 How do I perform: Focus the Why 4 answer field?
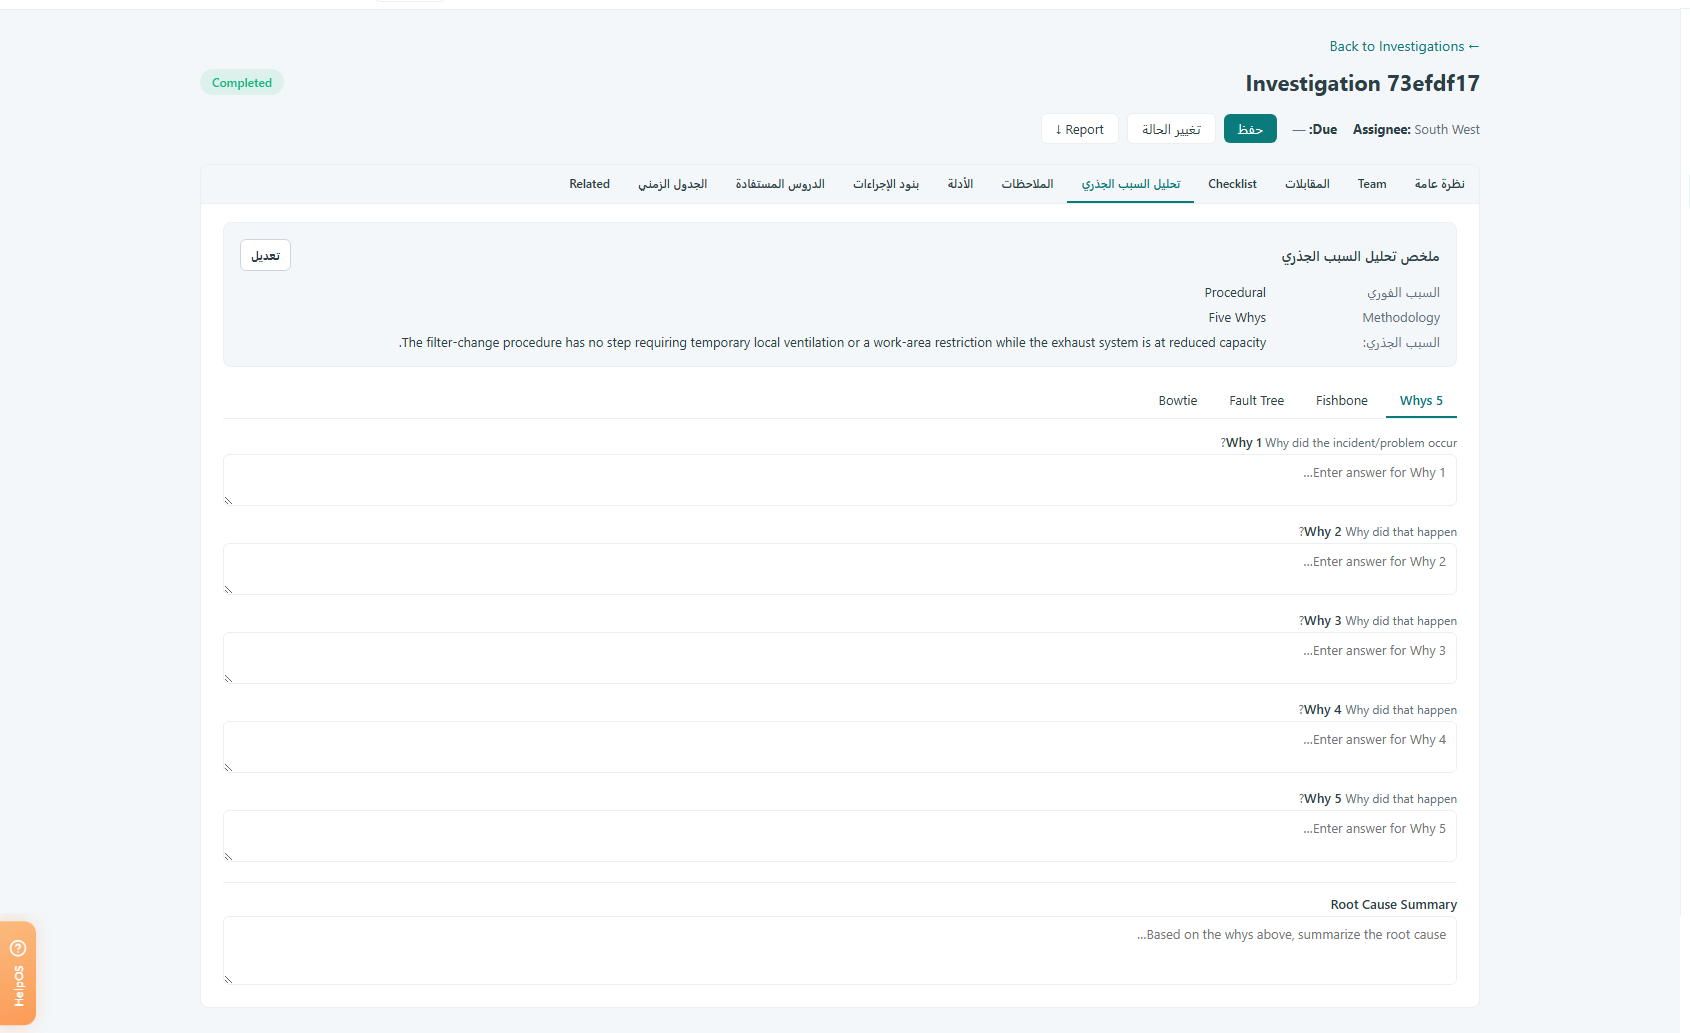(x=840, y=747)
